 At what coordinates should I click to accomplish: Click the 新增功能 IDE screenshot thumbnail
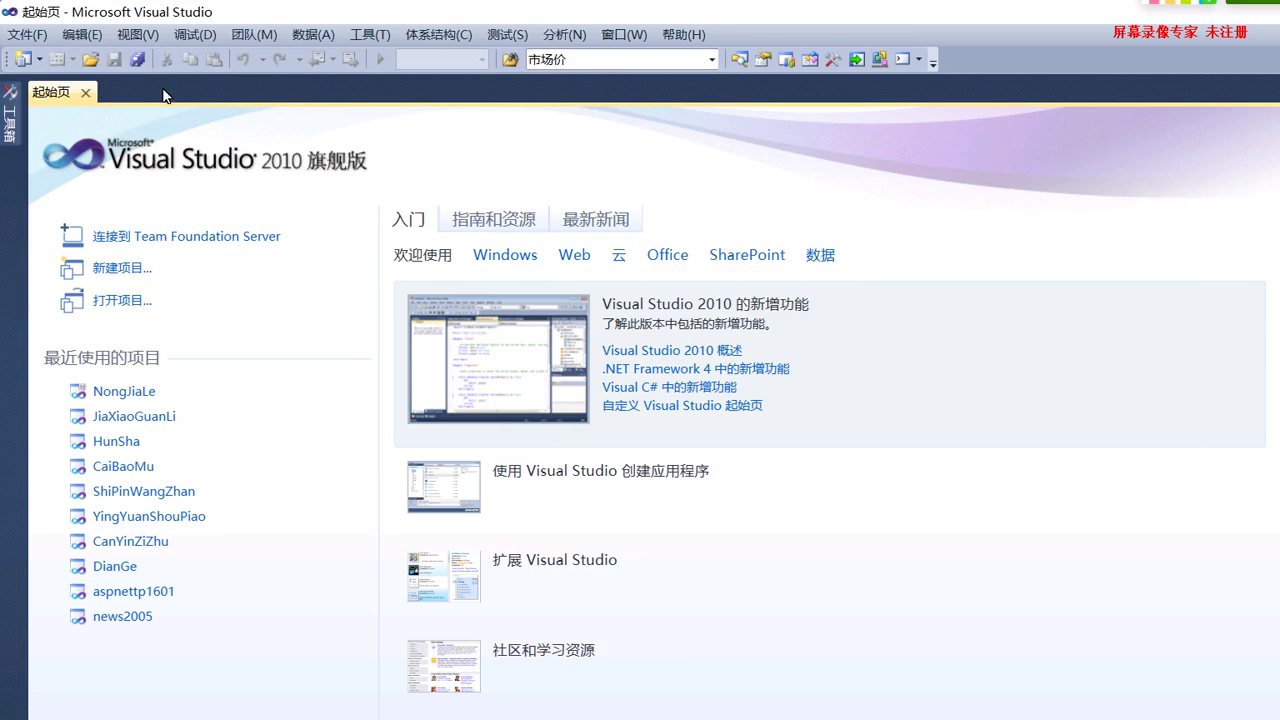[498, 358]
